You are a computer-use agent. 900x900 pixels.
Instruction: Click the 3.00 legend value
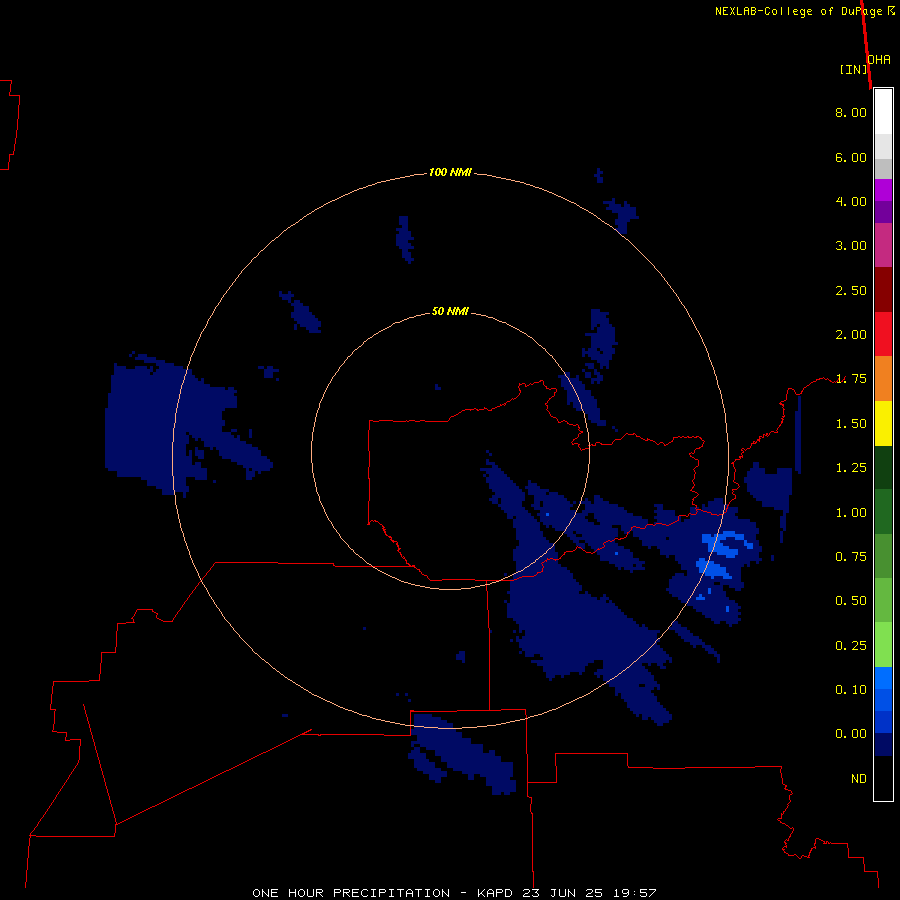[x=851, y=246]
